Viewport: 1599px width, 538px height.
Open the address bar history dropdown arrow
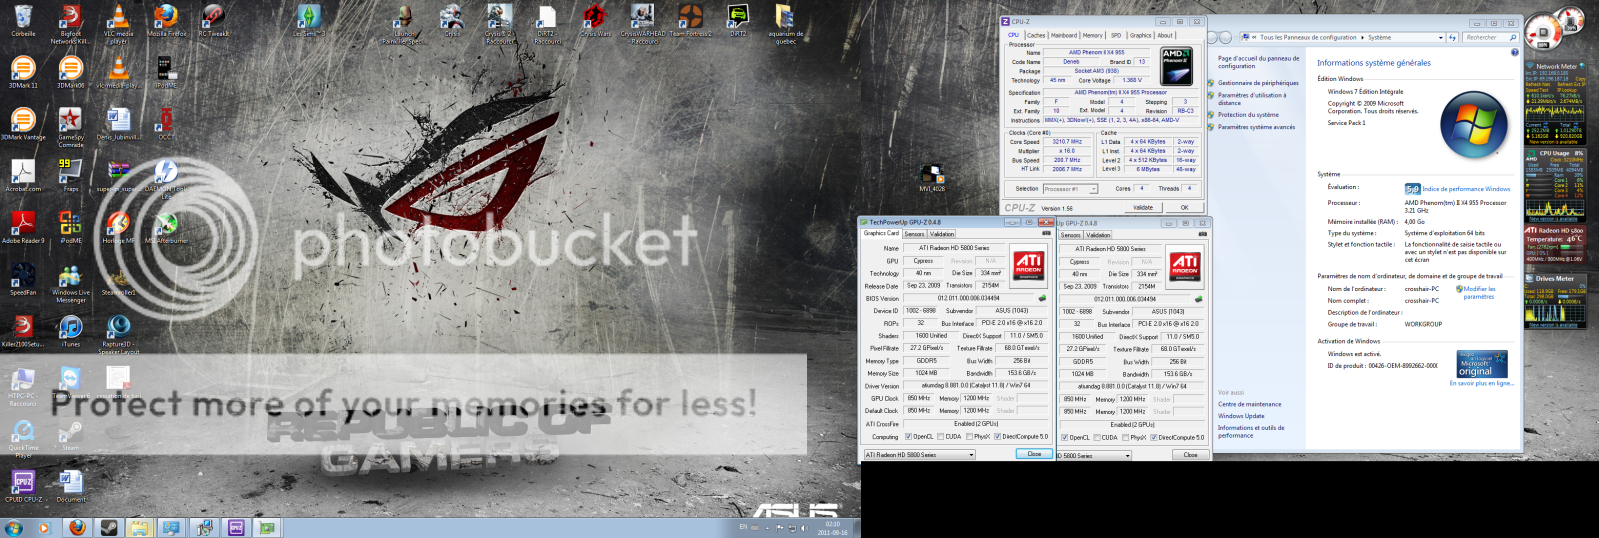coord(1441,37)
